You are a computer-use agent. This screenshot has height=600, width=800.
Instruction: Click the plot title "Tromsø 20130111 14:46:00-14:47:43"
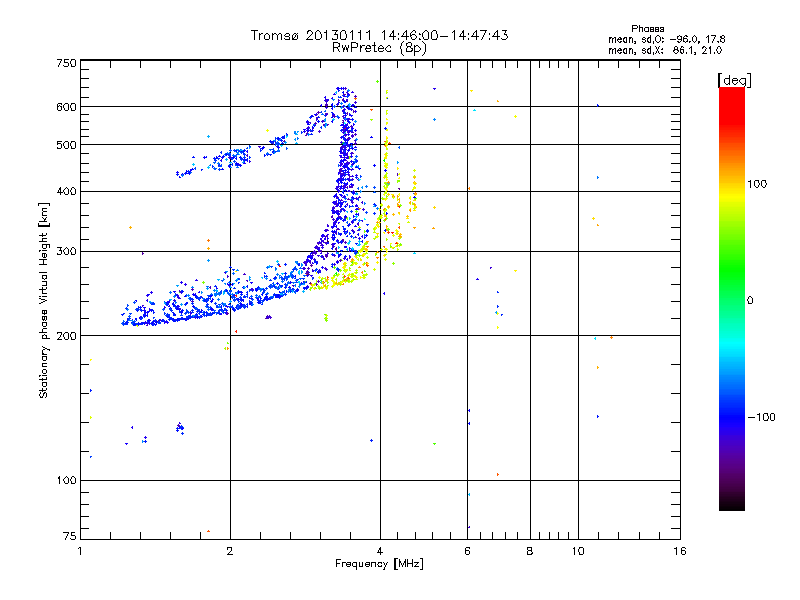point(379,35)
